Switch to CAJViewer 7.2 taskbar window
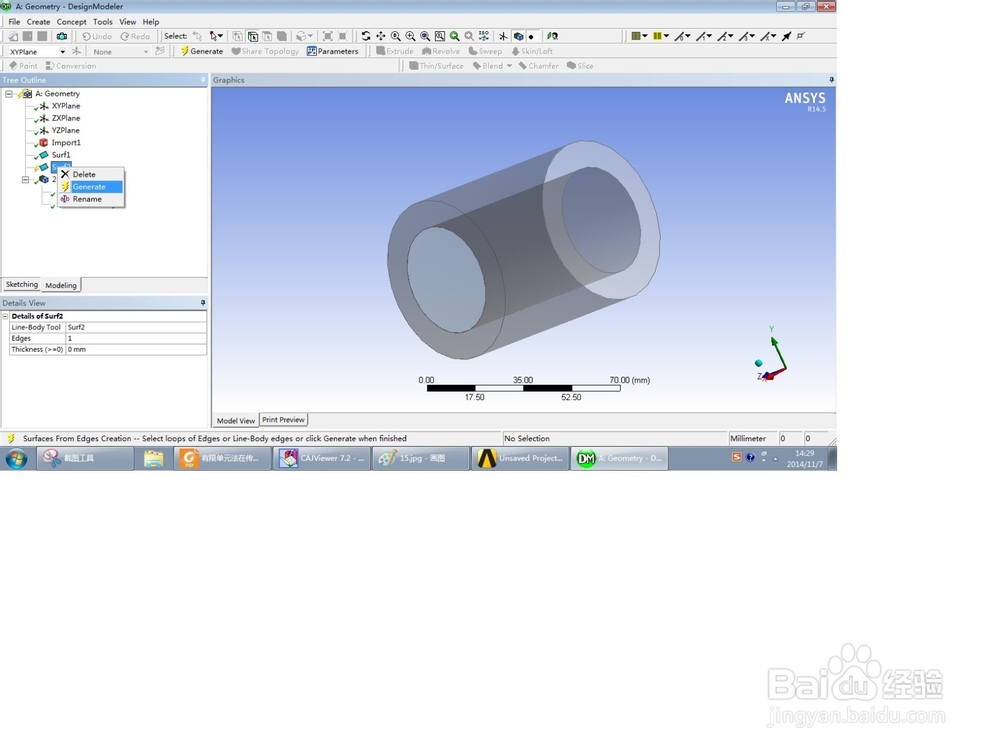The image size is (1000, 750). pyautogui.click(x=321, y=458)
